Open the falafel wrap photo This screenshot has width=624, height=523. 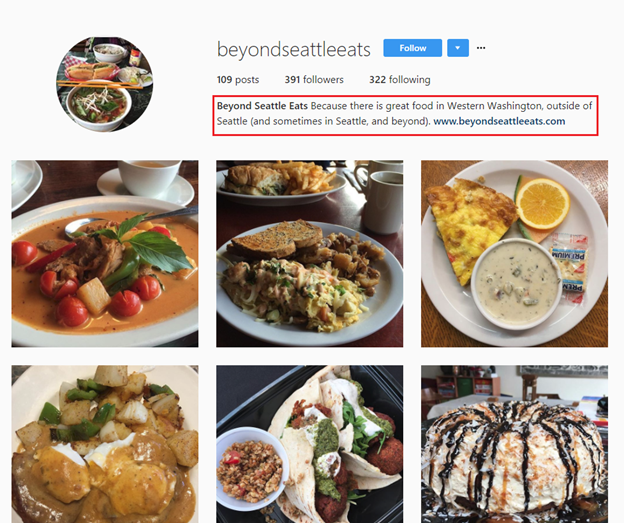[310, 444]
